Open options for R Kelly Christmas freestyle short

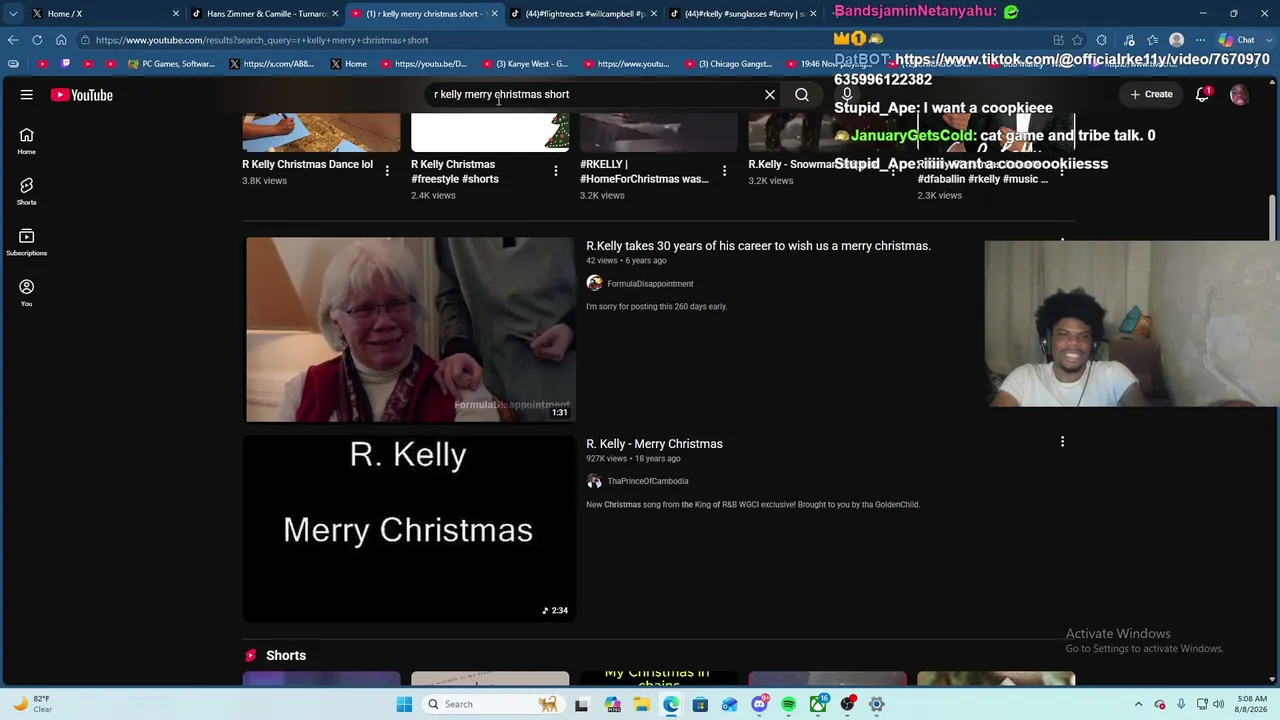pos(556,171)
